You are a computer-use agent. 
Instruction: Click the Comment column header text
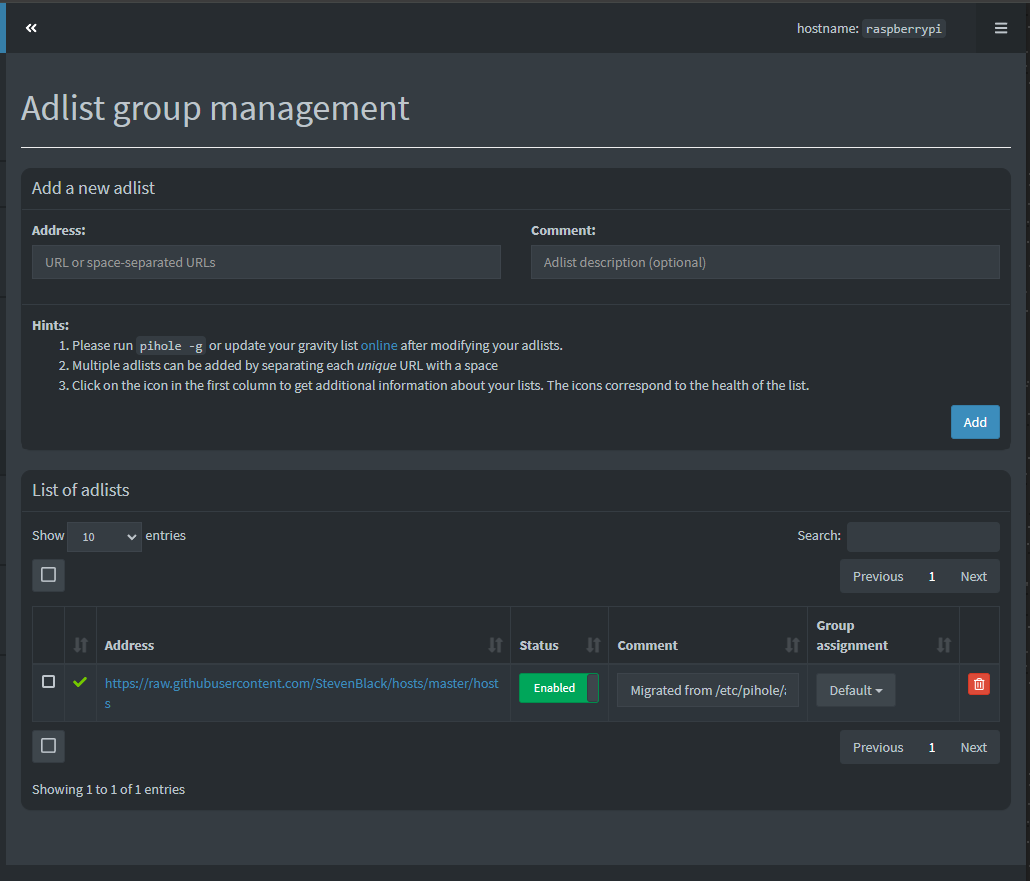647,645
